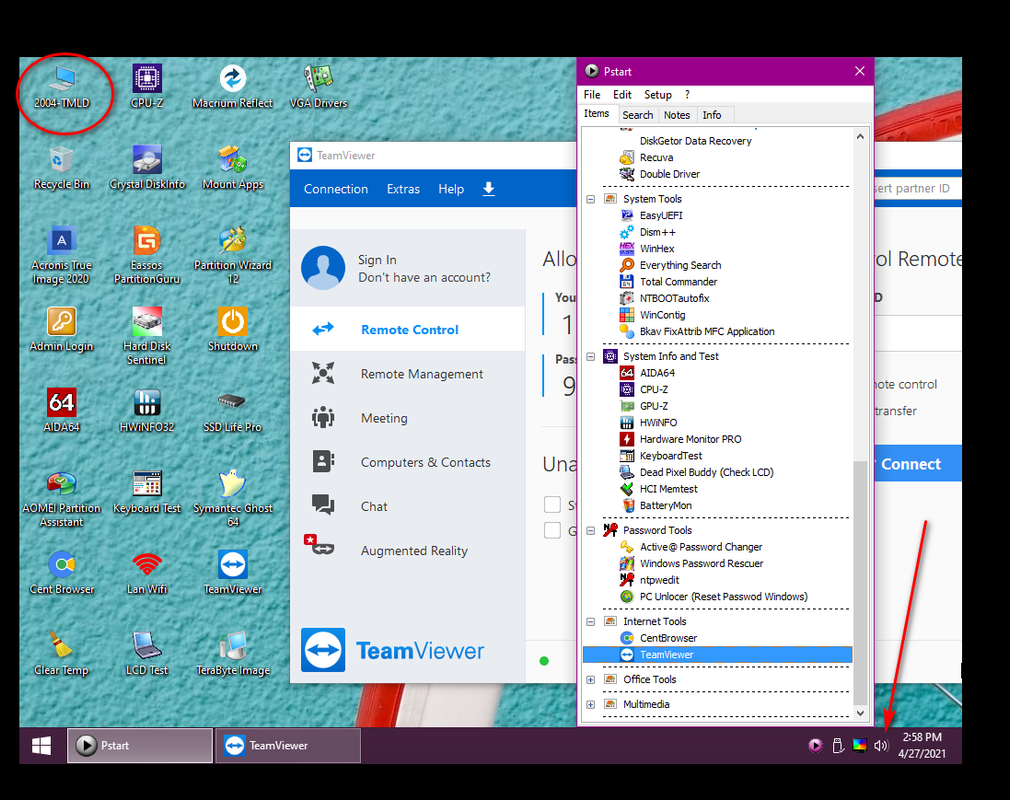Switch to the Info tab in Pstart
1010x800 pixels.
pos(712,115)
